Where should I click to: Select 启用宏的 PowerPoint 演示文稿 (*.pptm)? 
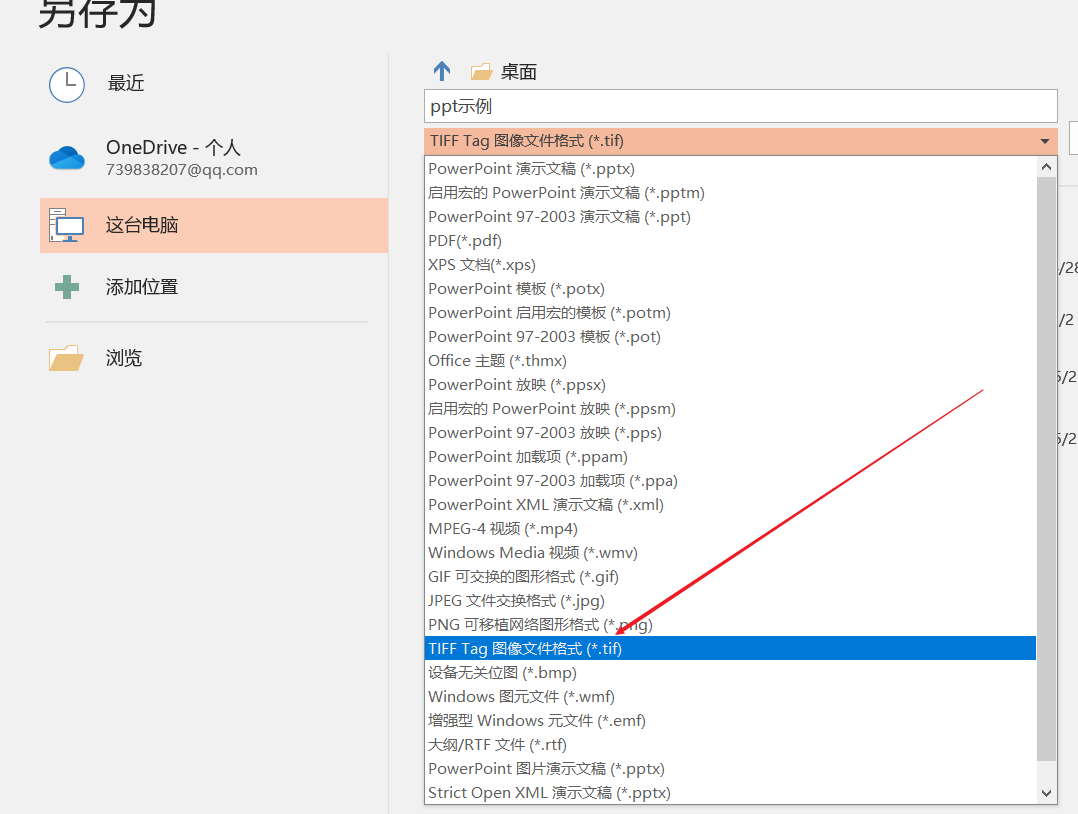pyautogui.click(x=730, y=192)
